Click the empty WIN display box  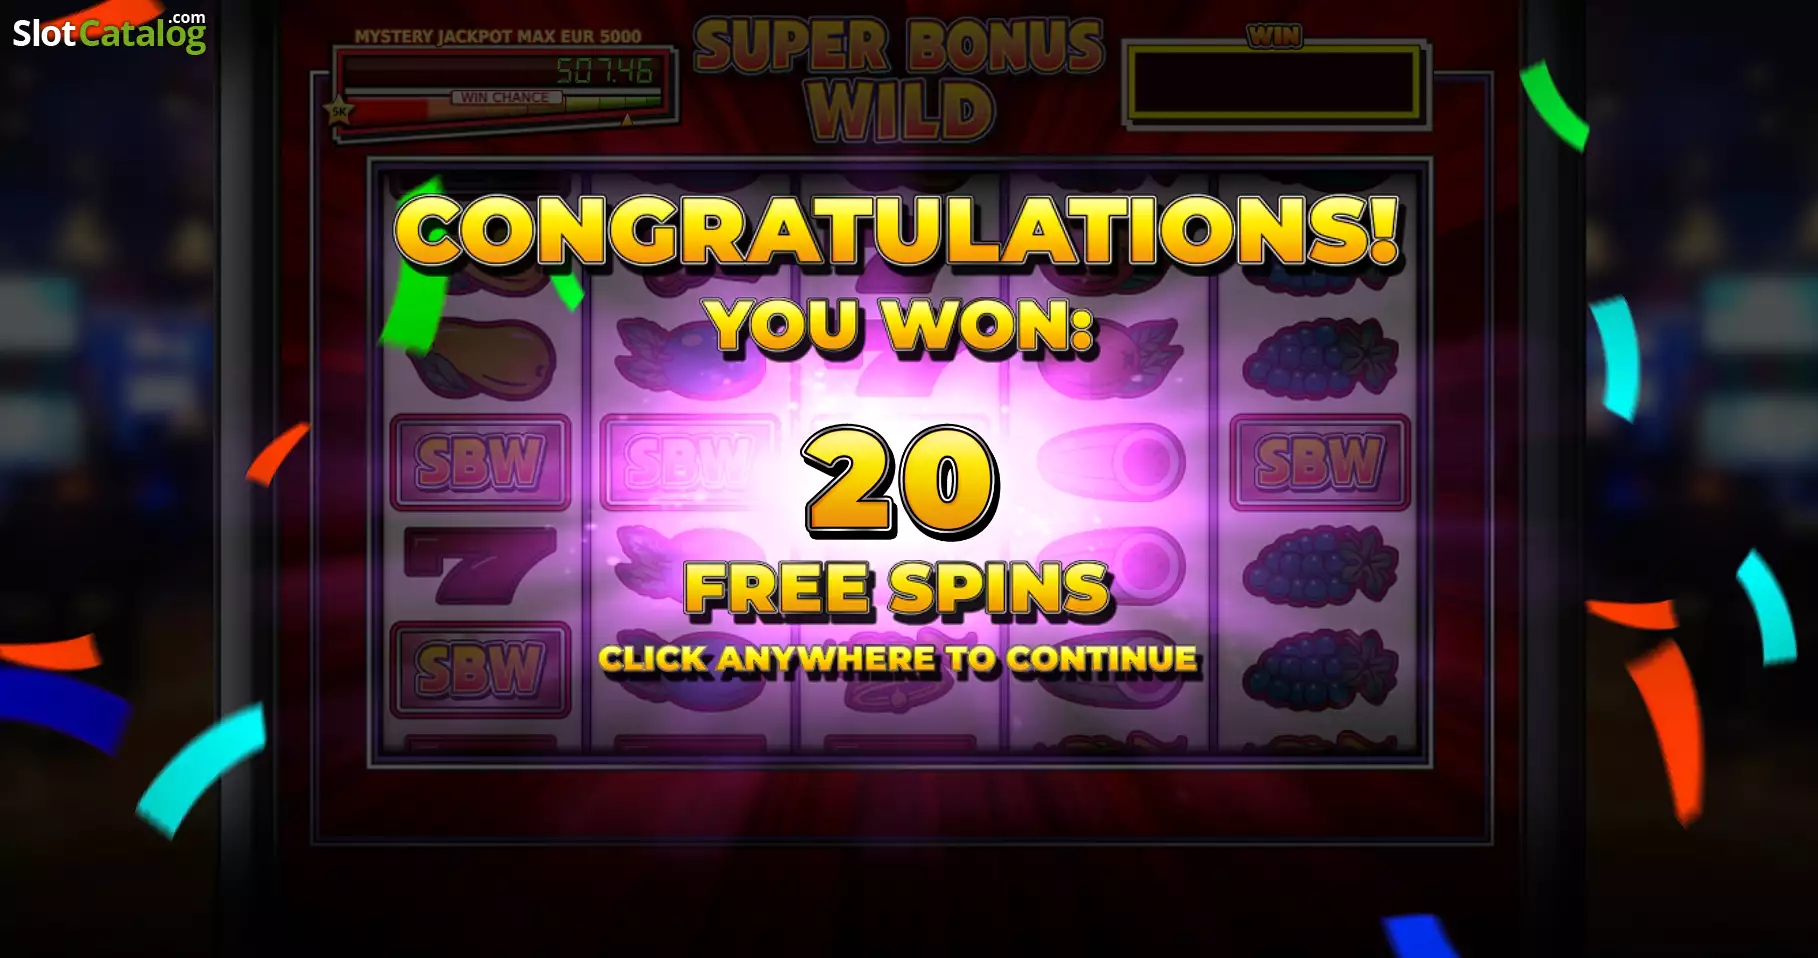[1274, 84]
